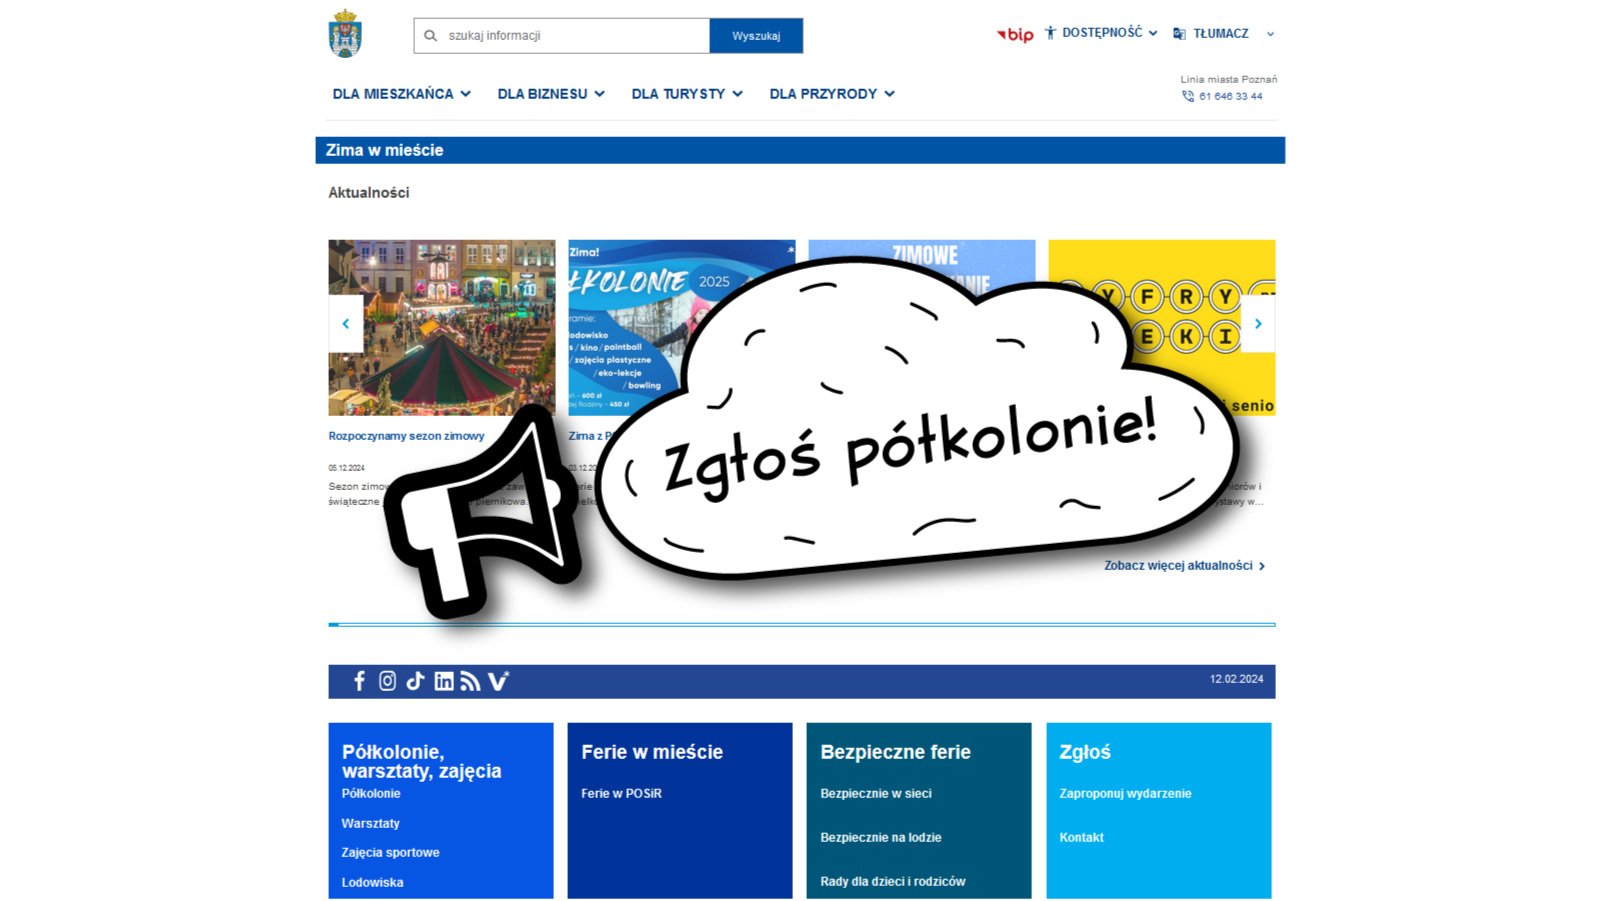Open the Ferie w mieście heading
The width and height of the screenshot is (1602, 901).
tap(652, 752)
